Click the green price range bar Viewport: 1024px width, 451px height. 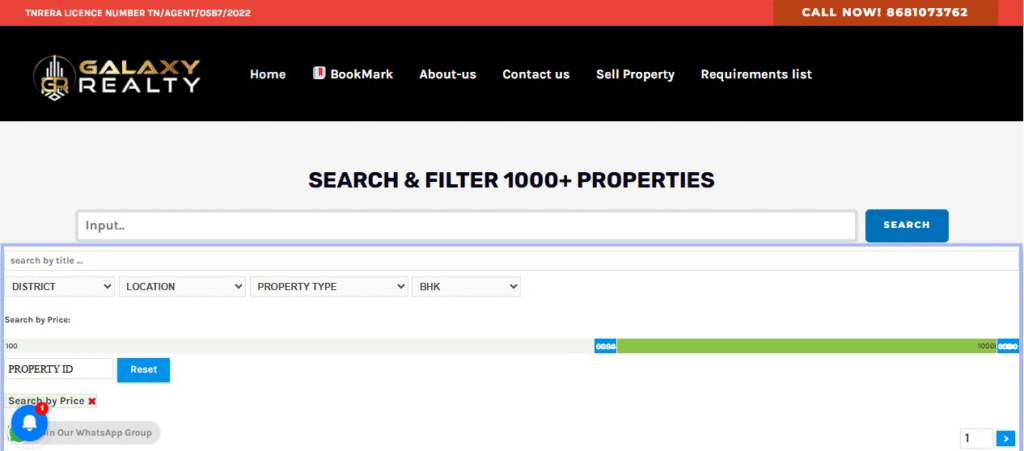pos(807,346)
